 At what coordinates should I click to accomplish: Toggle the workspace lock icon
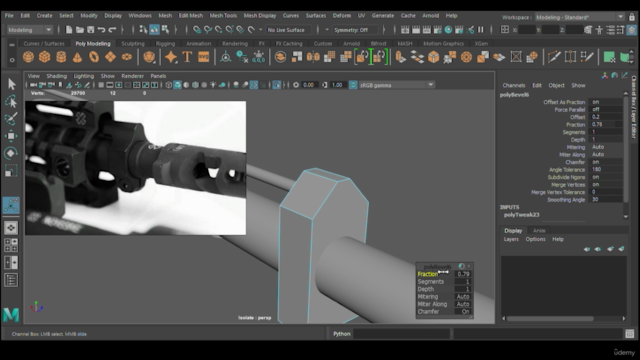coord(632,17)
